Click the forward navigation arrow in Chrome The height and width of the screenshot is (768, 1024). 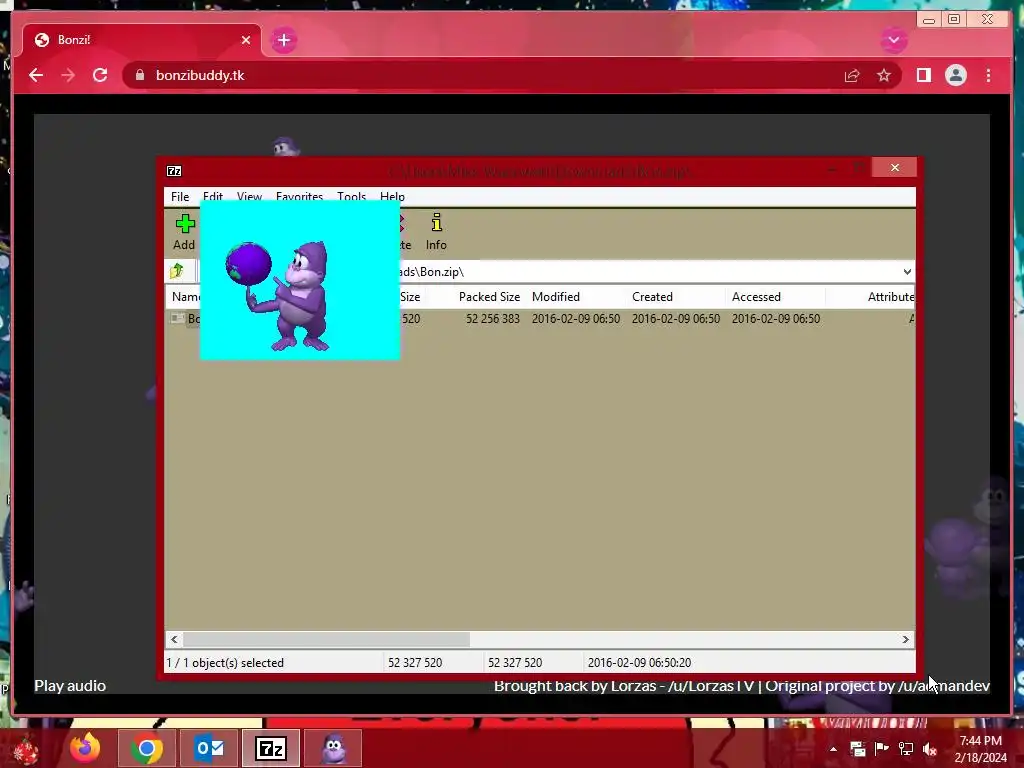click(68, 76)
